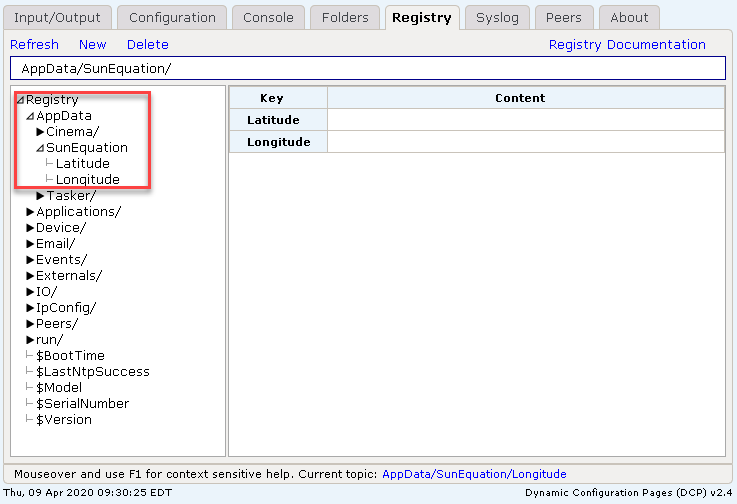Expand the Tasker/ node arrow
This screenshot has width=737, height=504.
coord(40,196)
